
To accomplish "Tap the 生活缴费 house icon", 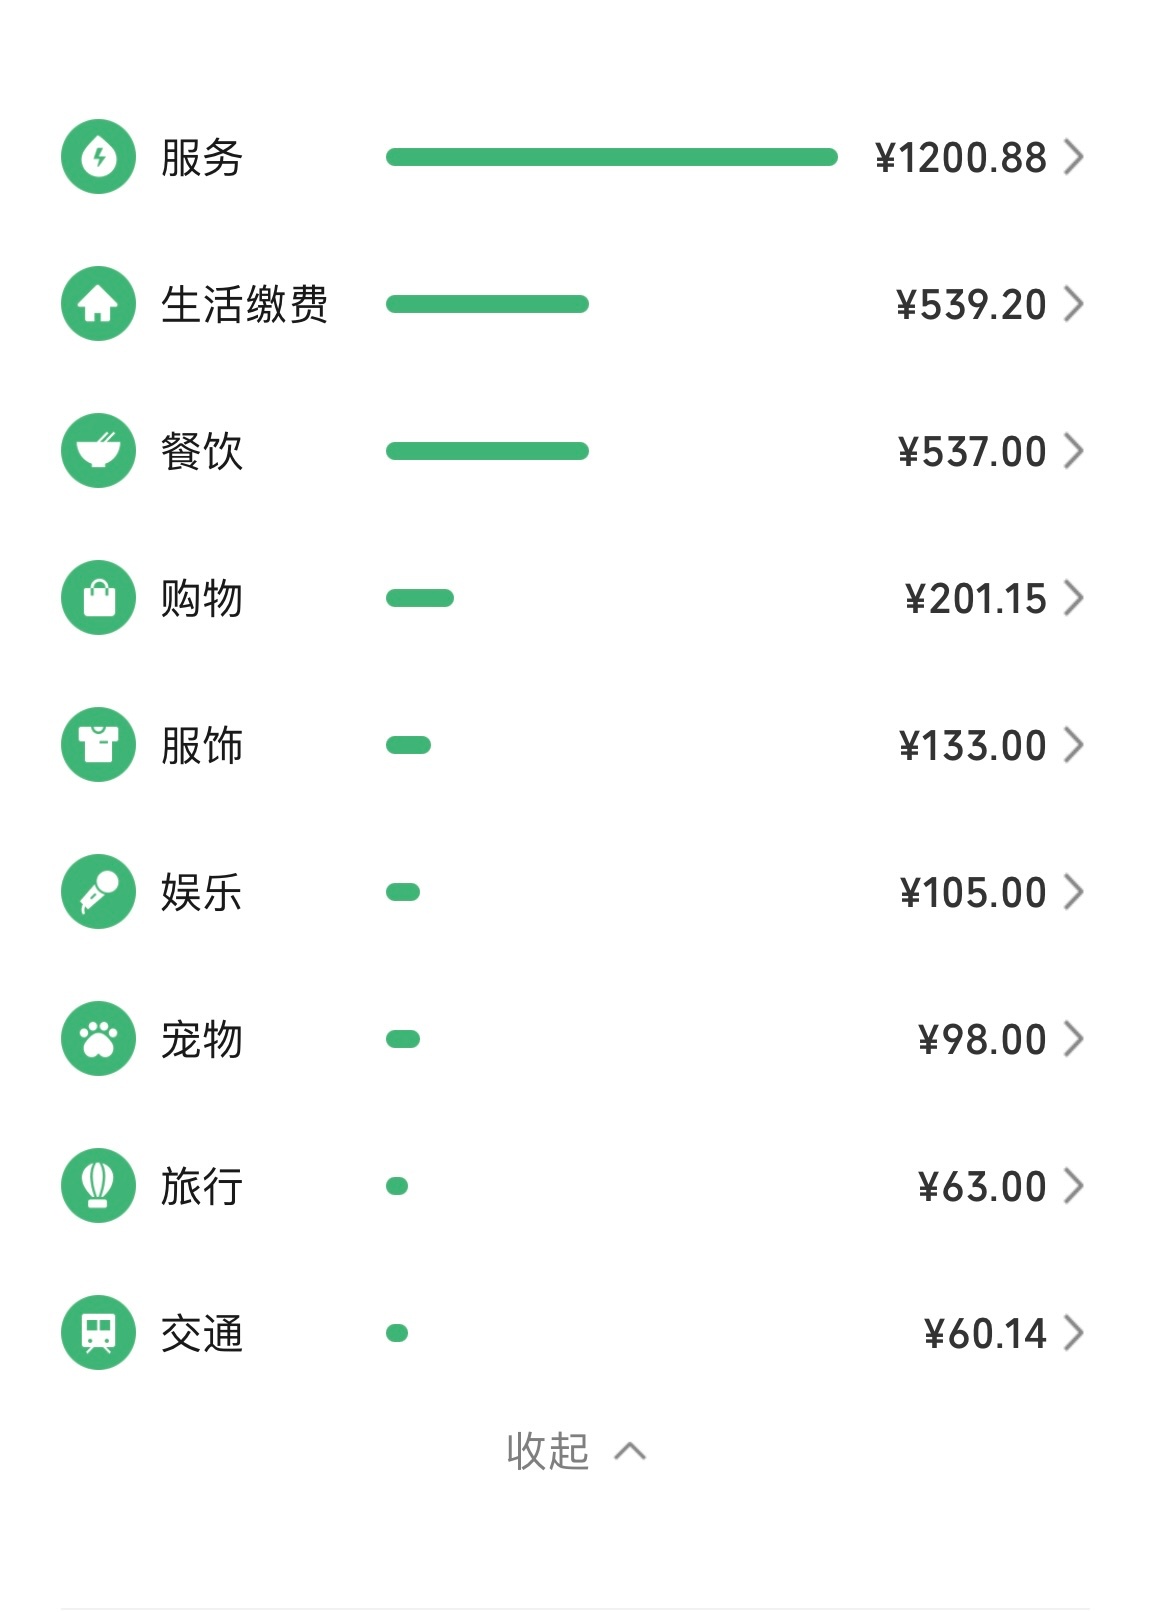I will [x=98, y=304].
